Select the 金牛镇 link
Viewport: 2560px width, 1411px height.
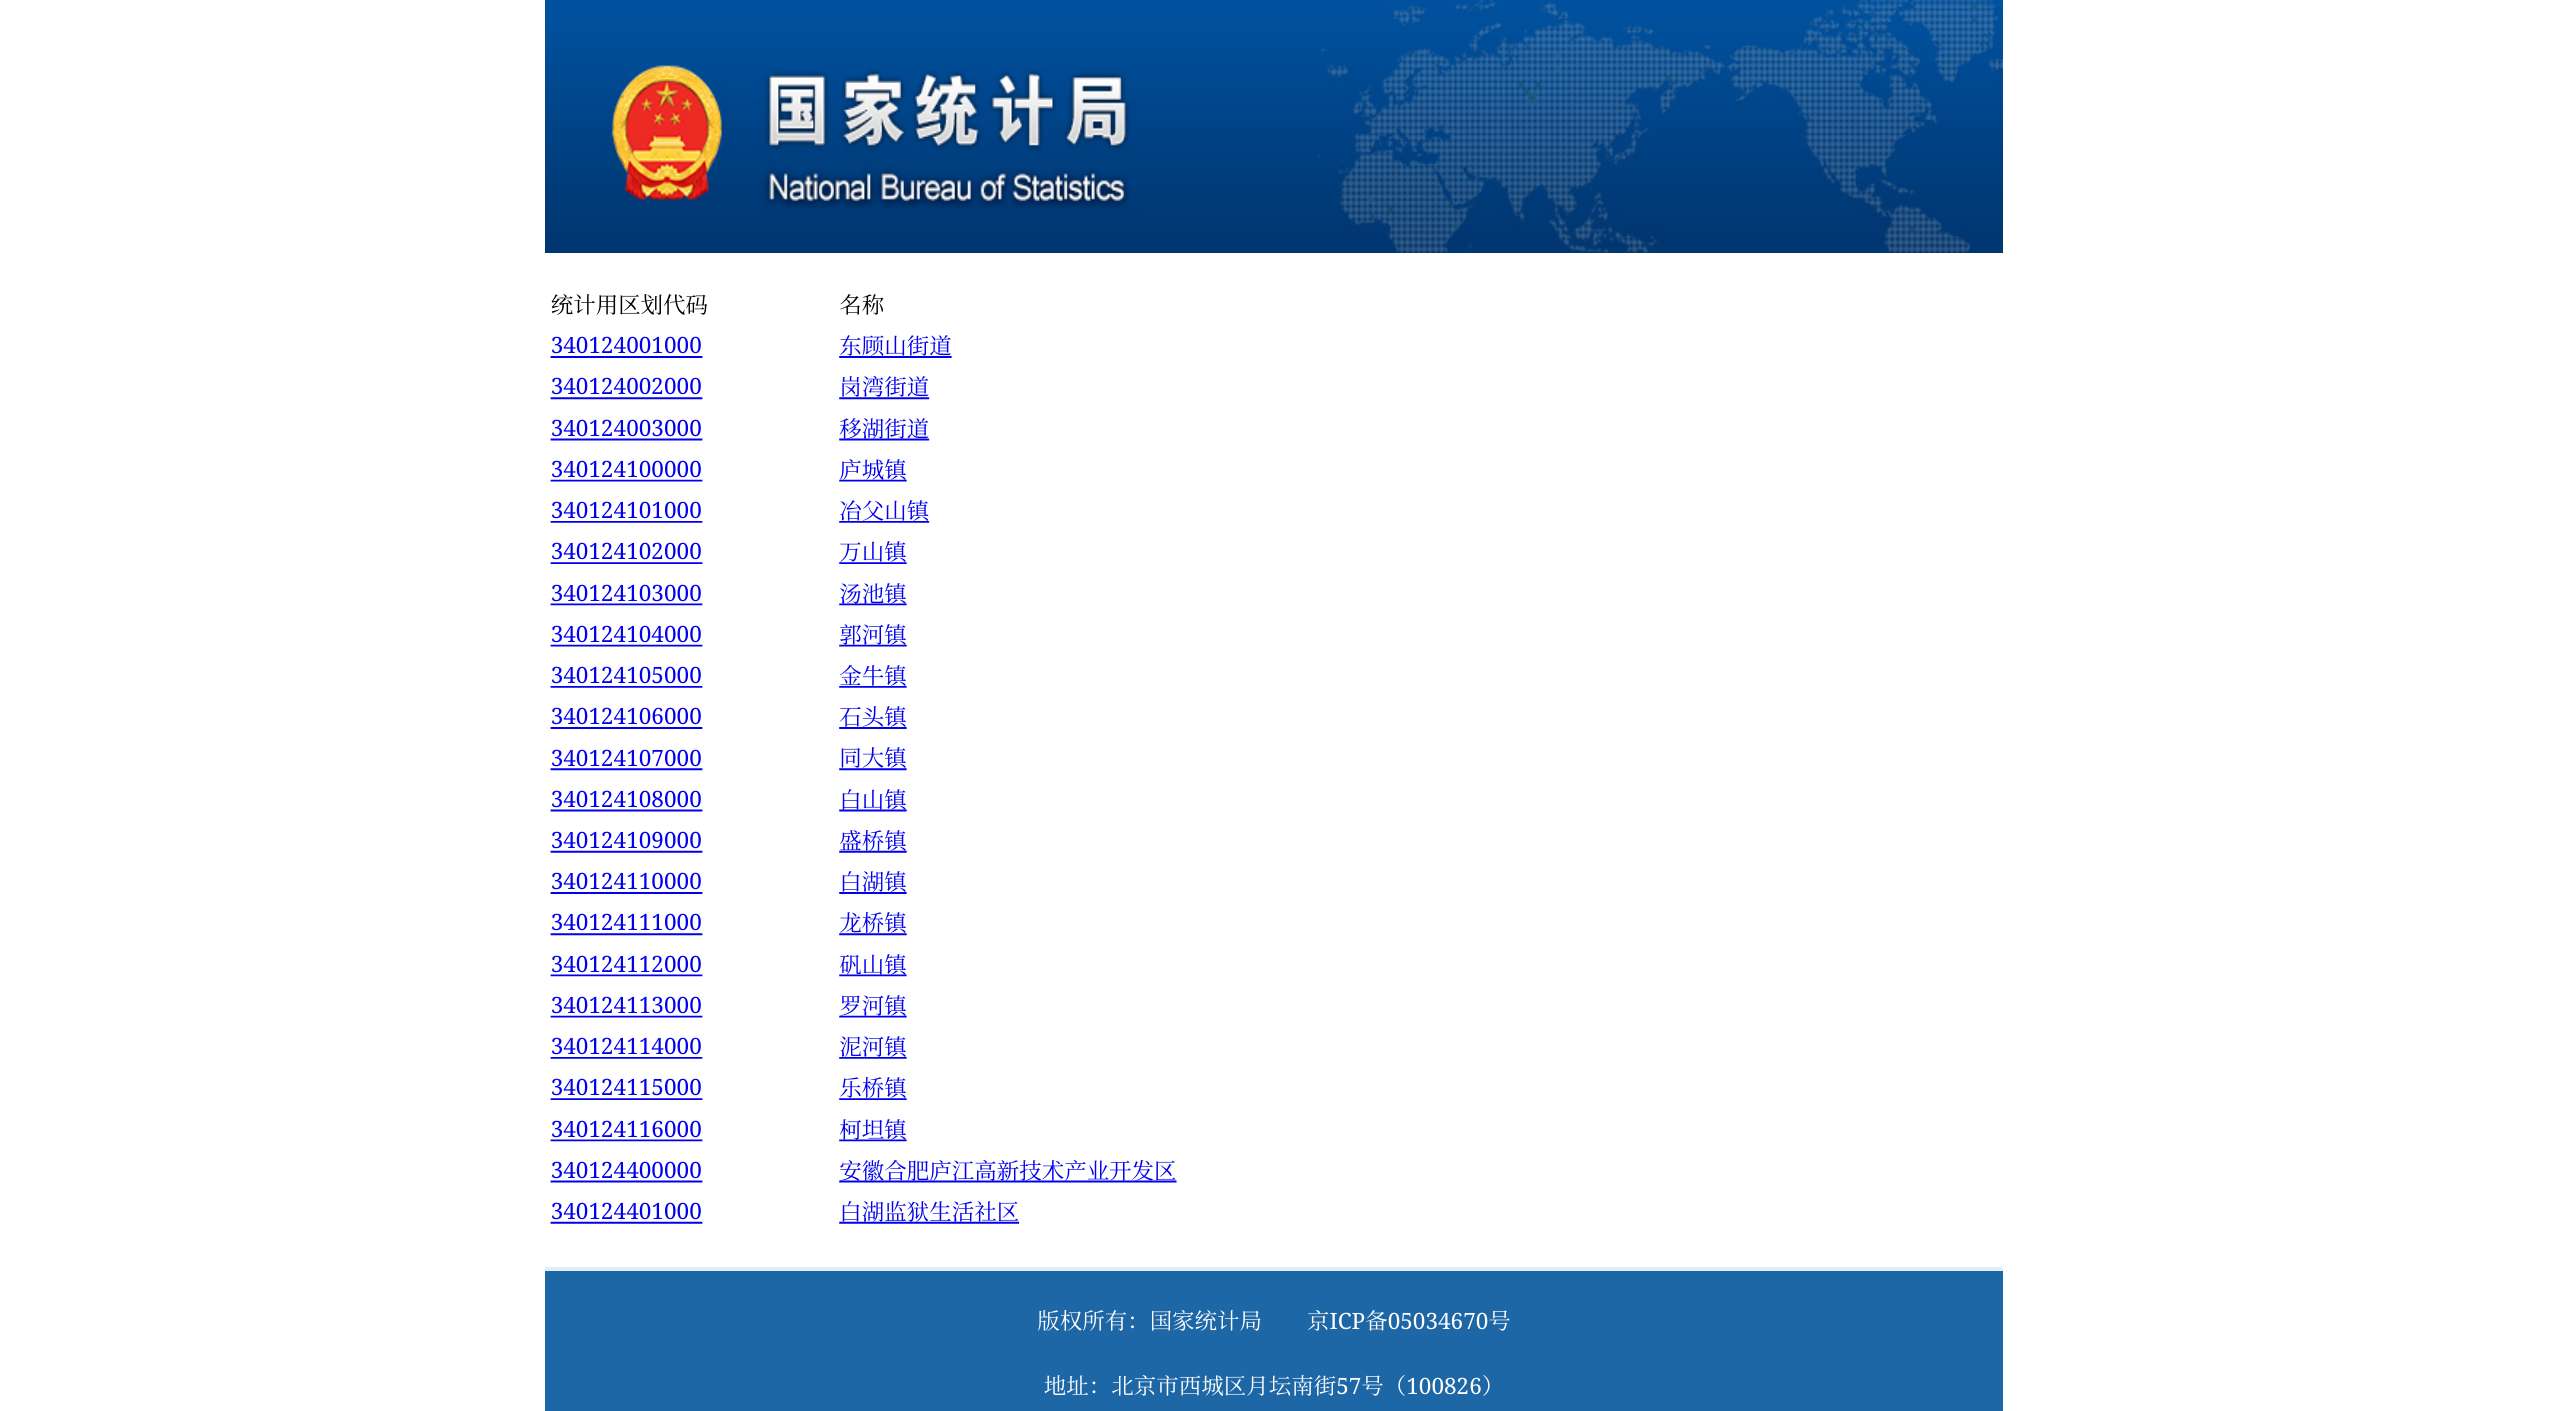[x=872, y=676]
